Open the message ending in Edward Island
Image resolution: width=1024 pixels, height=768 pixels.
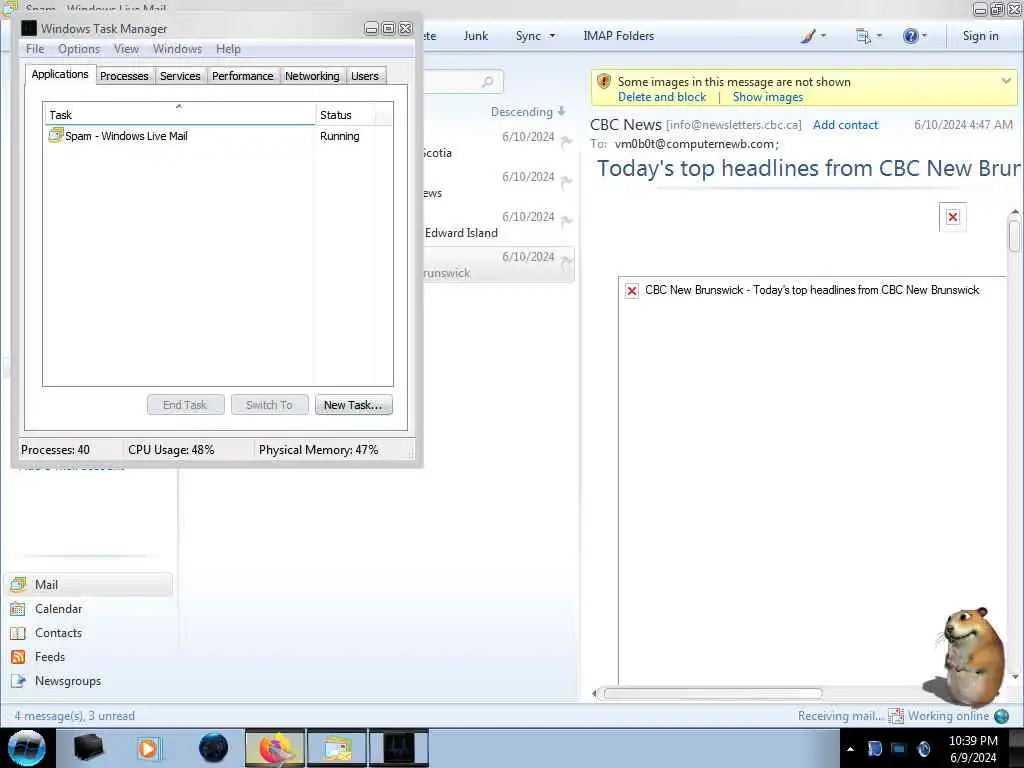tap(499, 225)
